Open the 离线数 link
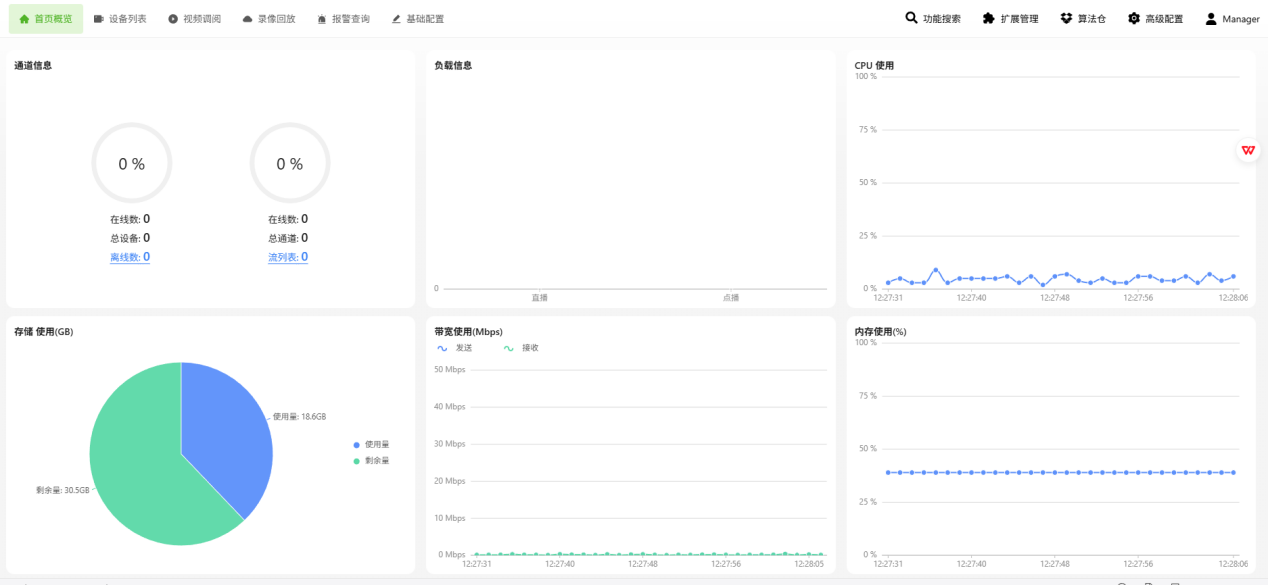1268x585 pixels. pyautogui.click(x=129, y=256)
